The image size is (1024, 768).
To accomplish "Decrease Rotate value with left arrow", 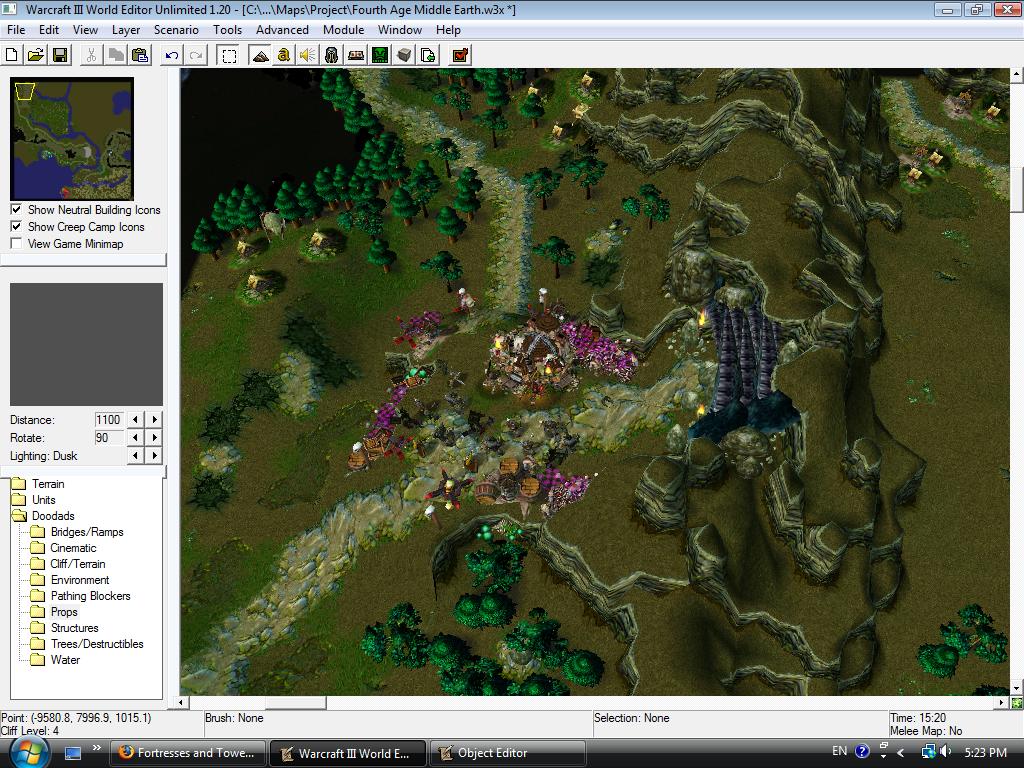I will pos(135,438).
